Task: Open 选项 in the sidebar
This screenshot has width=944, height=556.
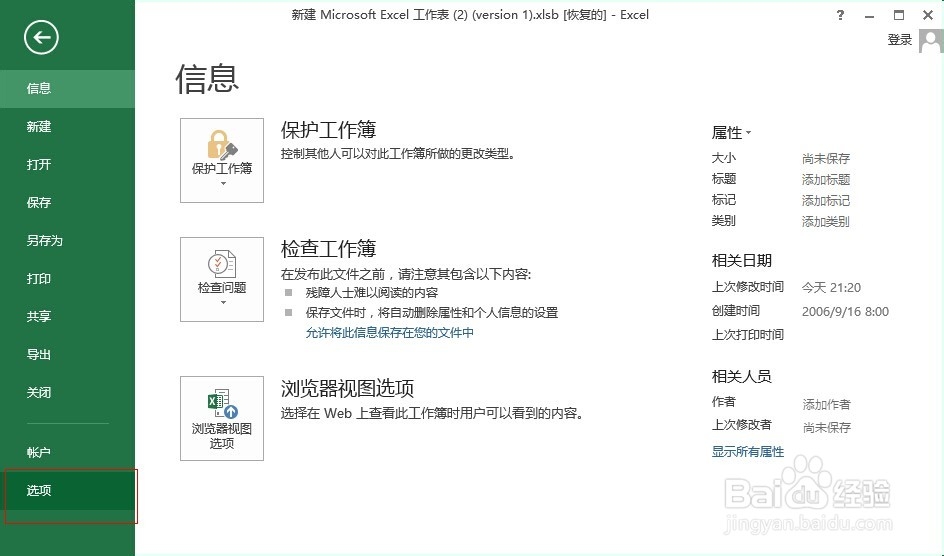Action: point(67,490)
